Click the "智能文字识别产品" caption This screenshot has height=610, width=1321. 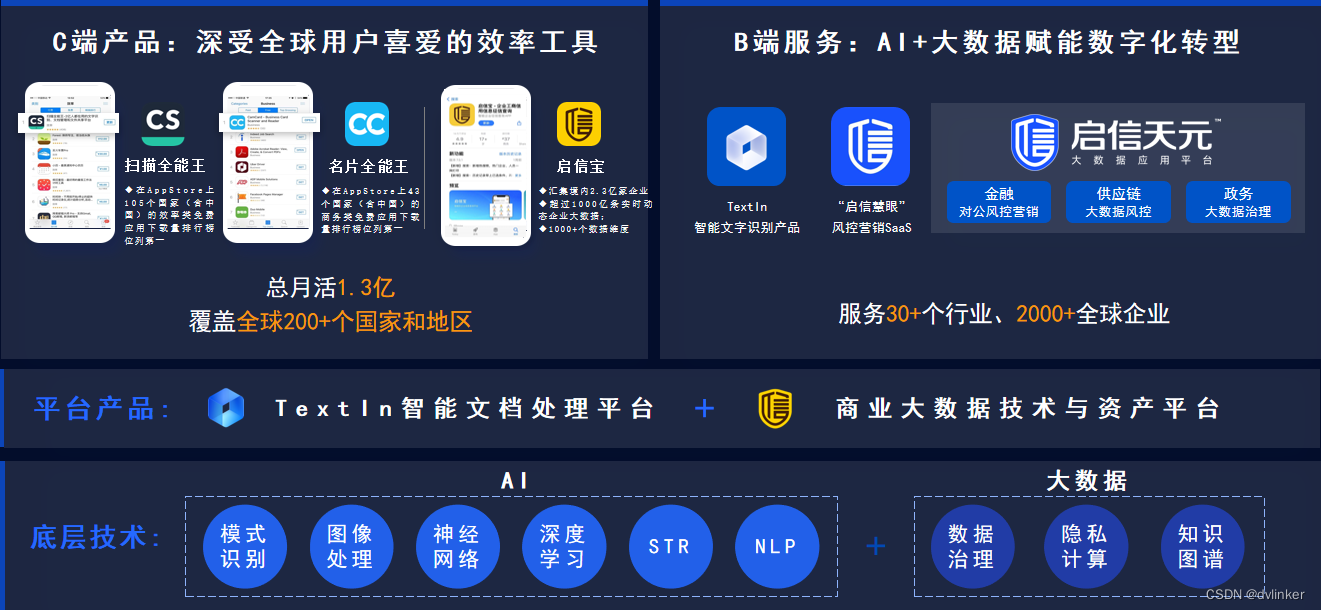747,228
